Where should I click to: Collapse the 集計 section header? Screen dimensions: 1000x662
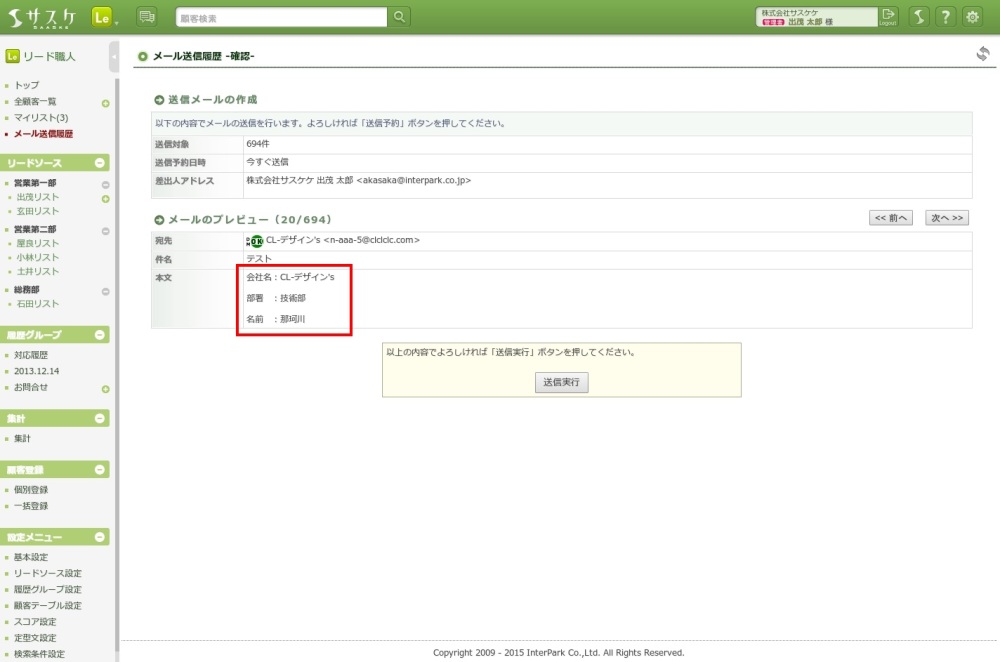coord(99,418)
